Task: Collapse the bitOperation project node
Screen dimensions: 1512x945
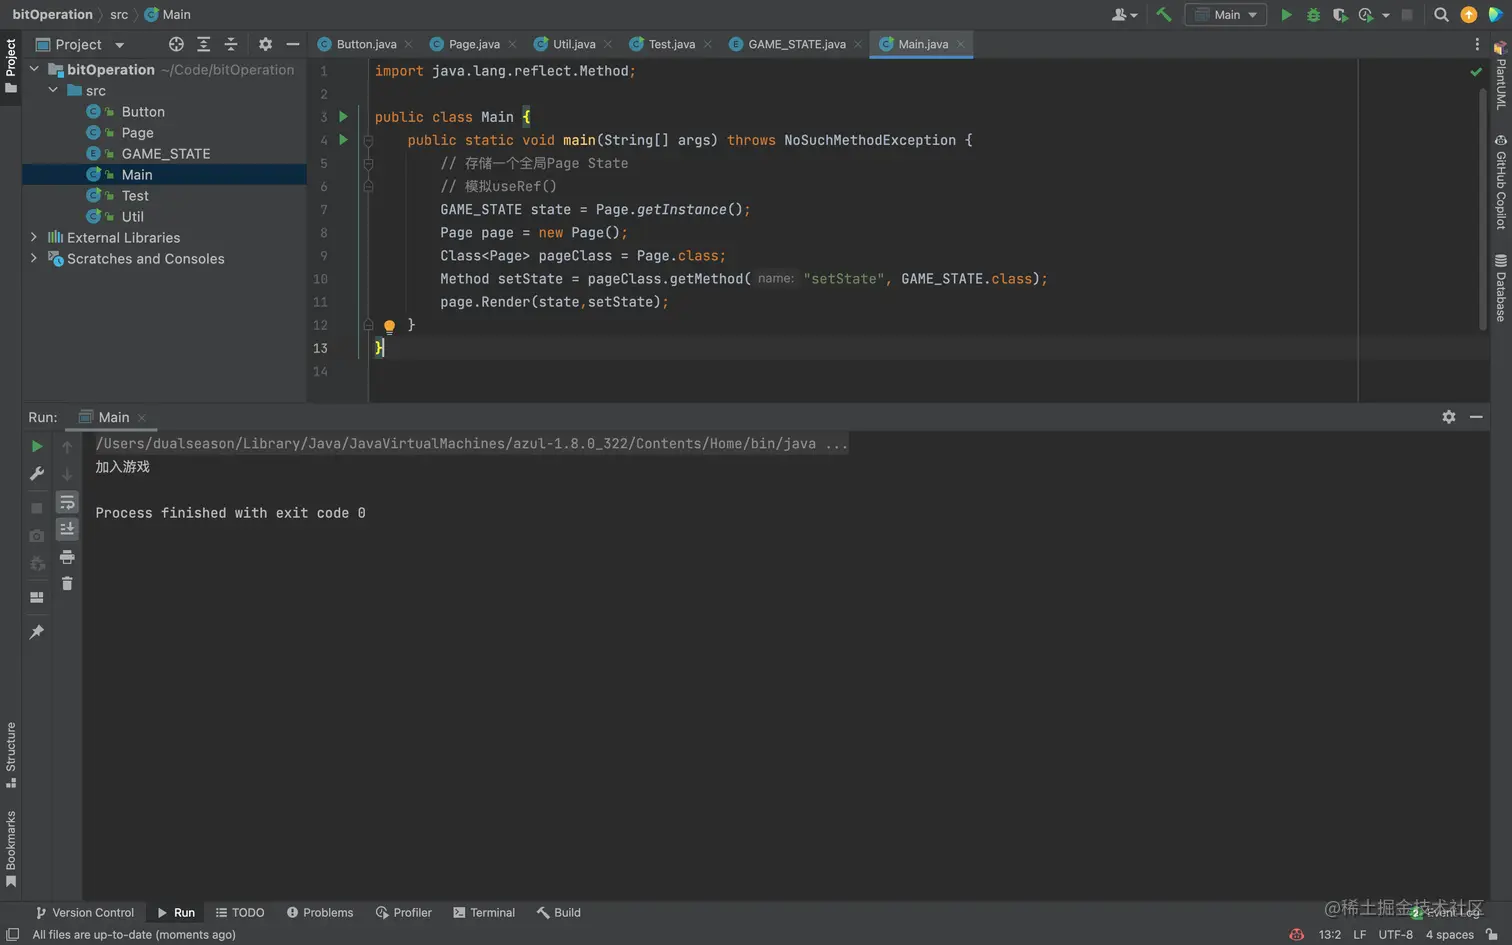Action: pyautogui.click(x=34, y=69)
